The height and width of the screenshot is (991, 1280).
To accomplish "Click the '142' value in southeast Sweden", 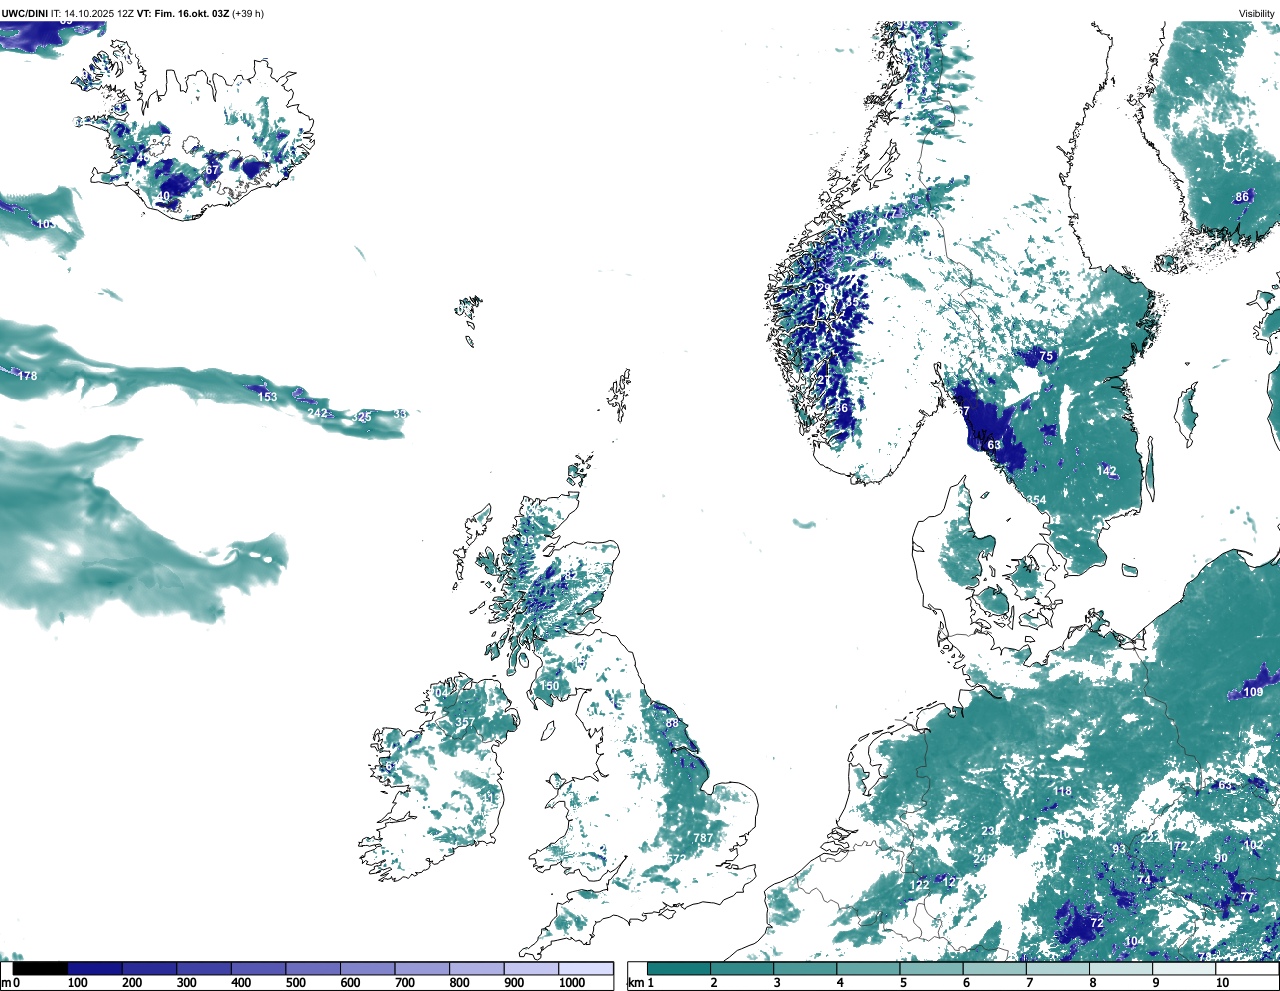I will point(1106,471).
